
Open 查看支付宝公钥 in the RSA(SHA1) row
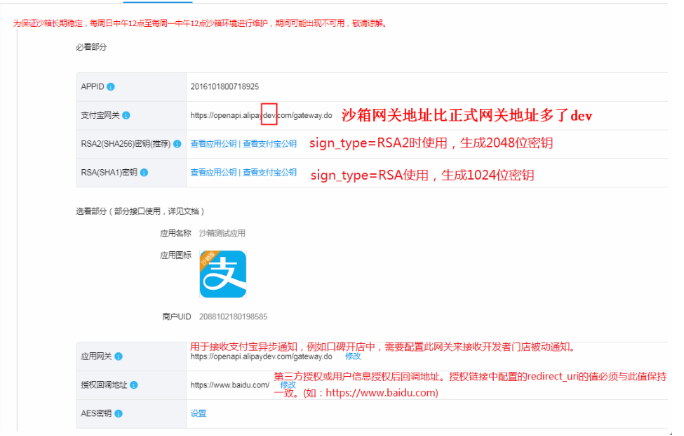pyautogui.click(x=270, y=172)
